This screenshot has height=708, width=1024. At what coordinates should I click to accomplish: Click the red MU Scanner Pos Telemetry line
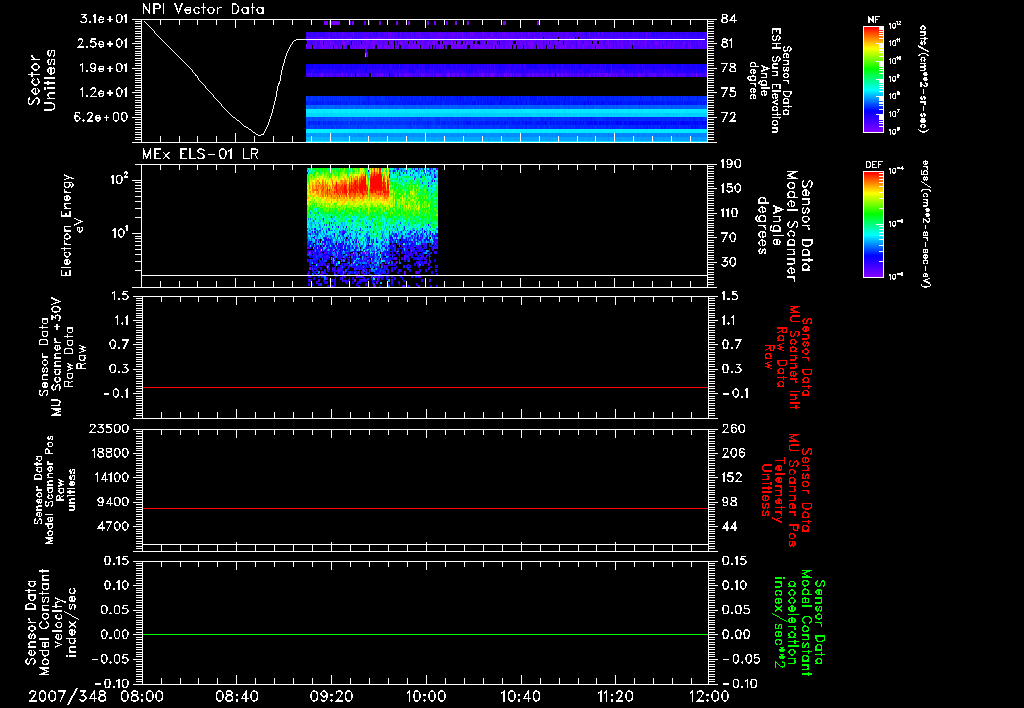[425, 508]
